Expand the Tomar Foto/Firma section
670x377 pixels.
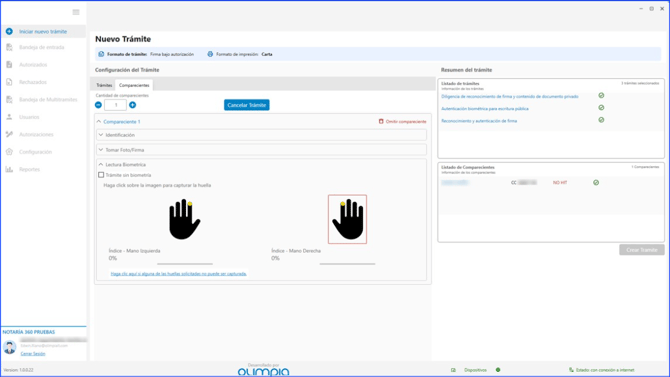pos(262,150)
